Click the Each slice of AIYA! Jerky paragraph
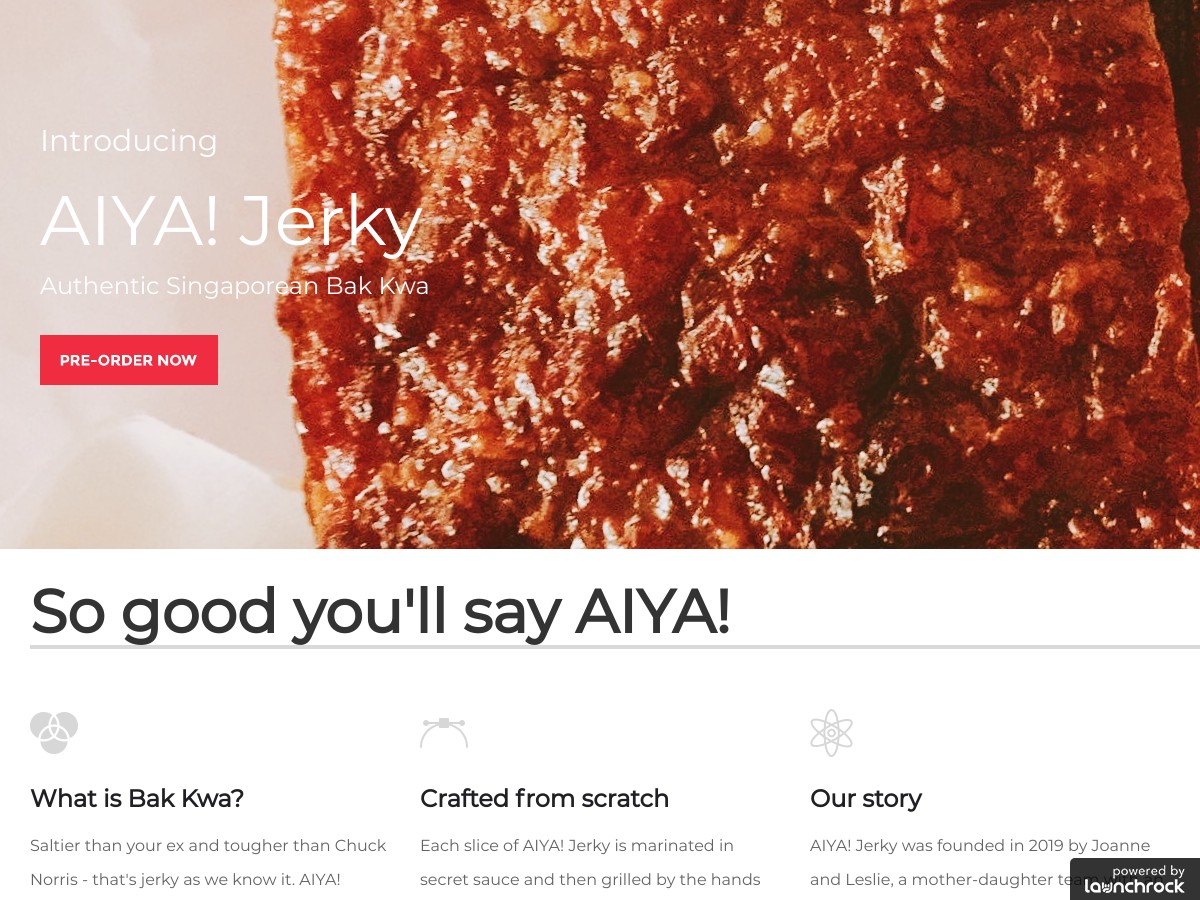The height and width of the screenshot is (900, 1200). (590, 862)
